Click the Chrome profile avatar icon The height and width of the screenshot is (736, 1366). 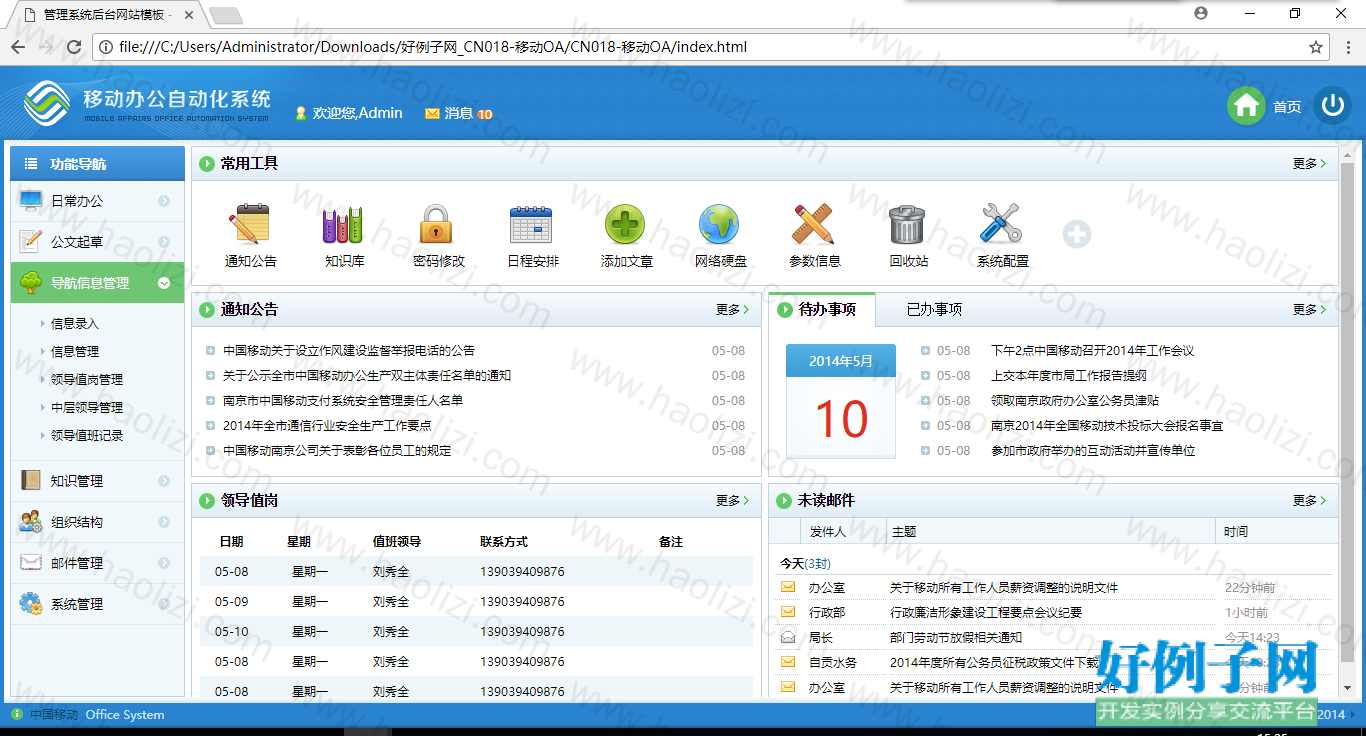click(1201, 13)
